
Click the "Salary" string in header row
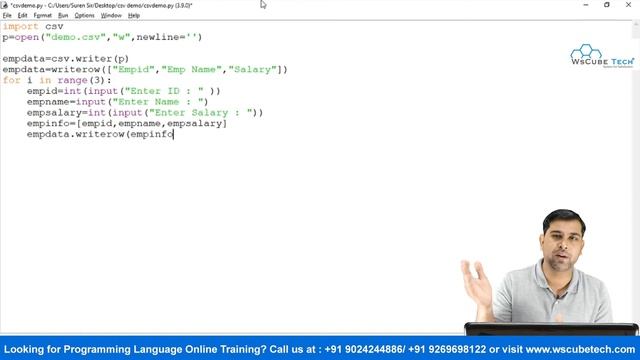click(x=252, y=69)
